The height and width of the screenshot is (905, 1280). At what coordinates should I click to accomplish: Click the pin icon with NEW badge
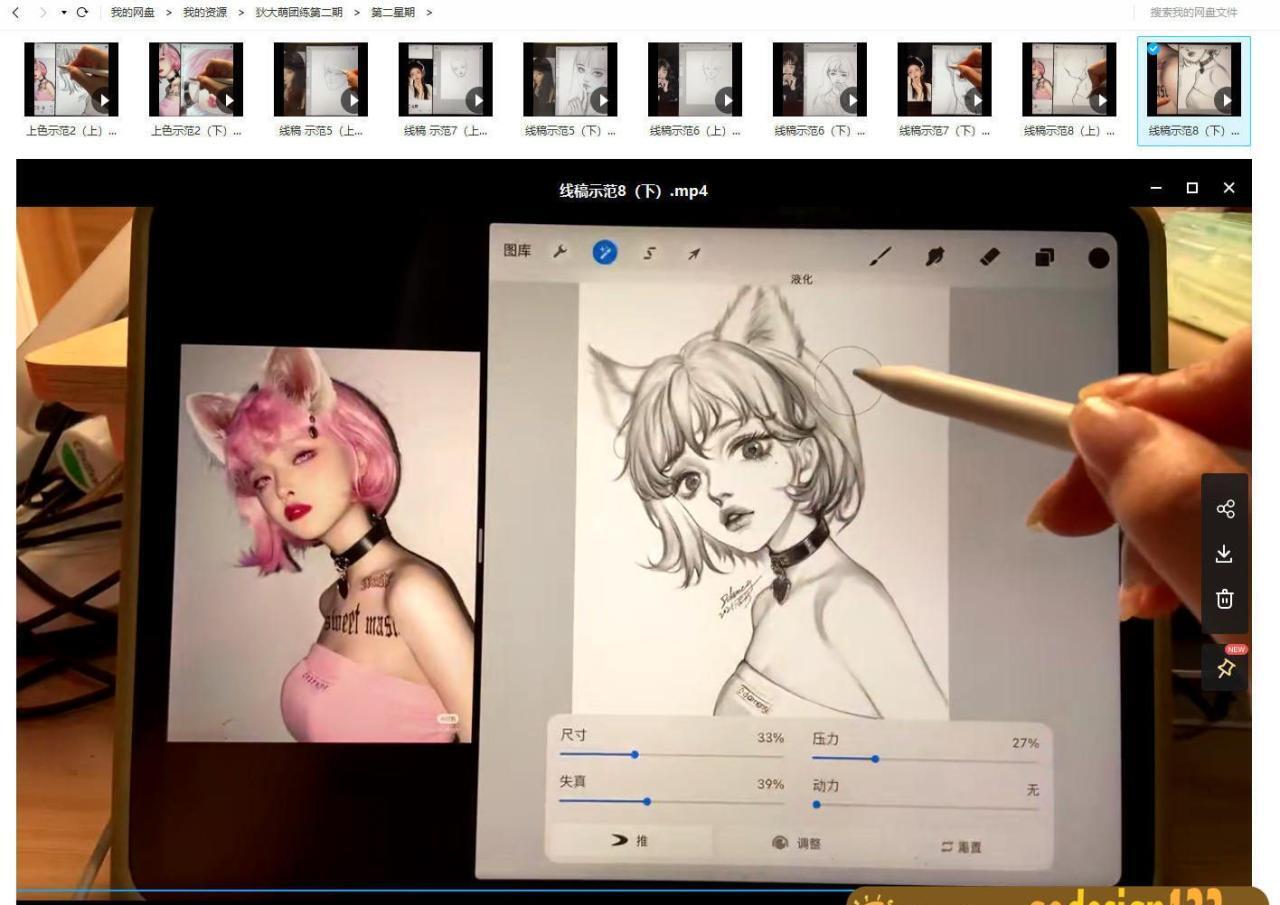[x=1225, y=668]
